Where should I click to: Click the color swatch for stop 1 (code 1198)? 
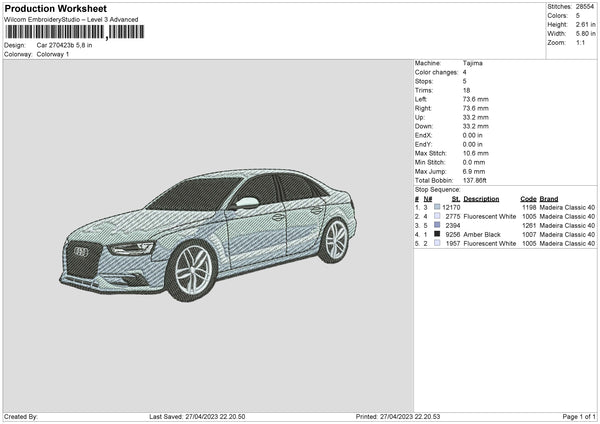coord(437,207)
